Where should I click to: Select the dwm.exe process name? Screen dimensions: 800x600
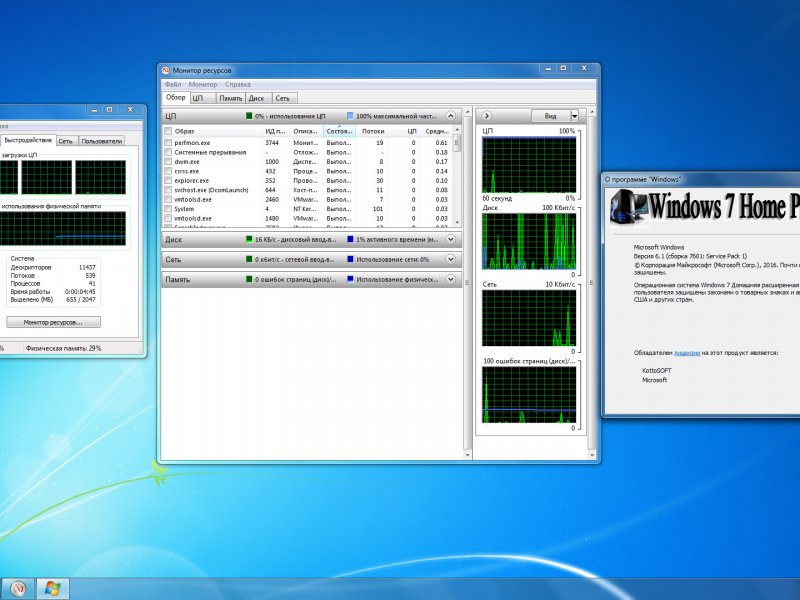(x=187, y=162)
